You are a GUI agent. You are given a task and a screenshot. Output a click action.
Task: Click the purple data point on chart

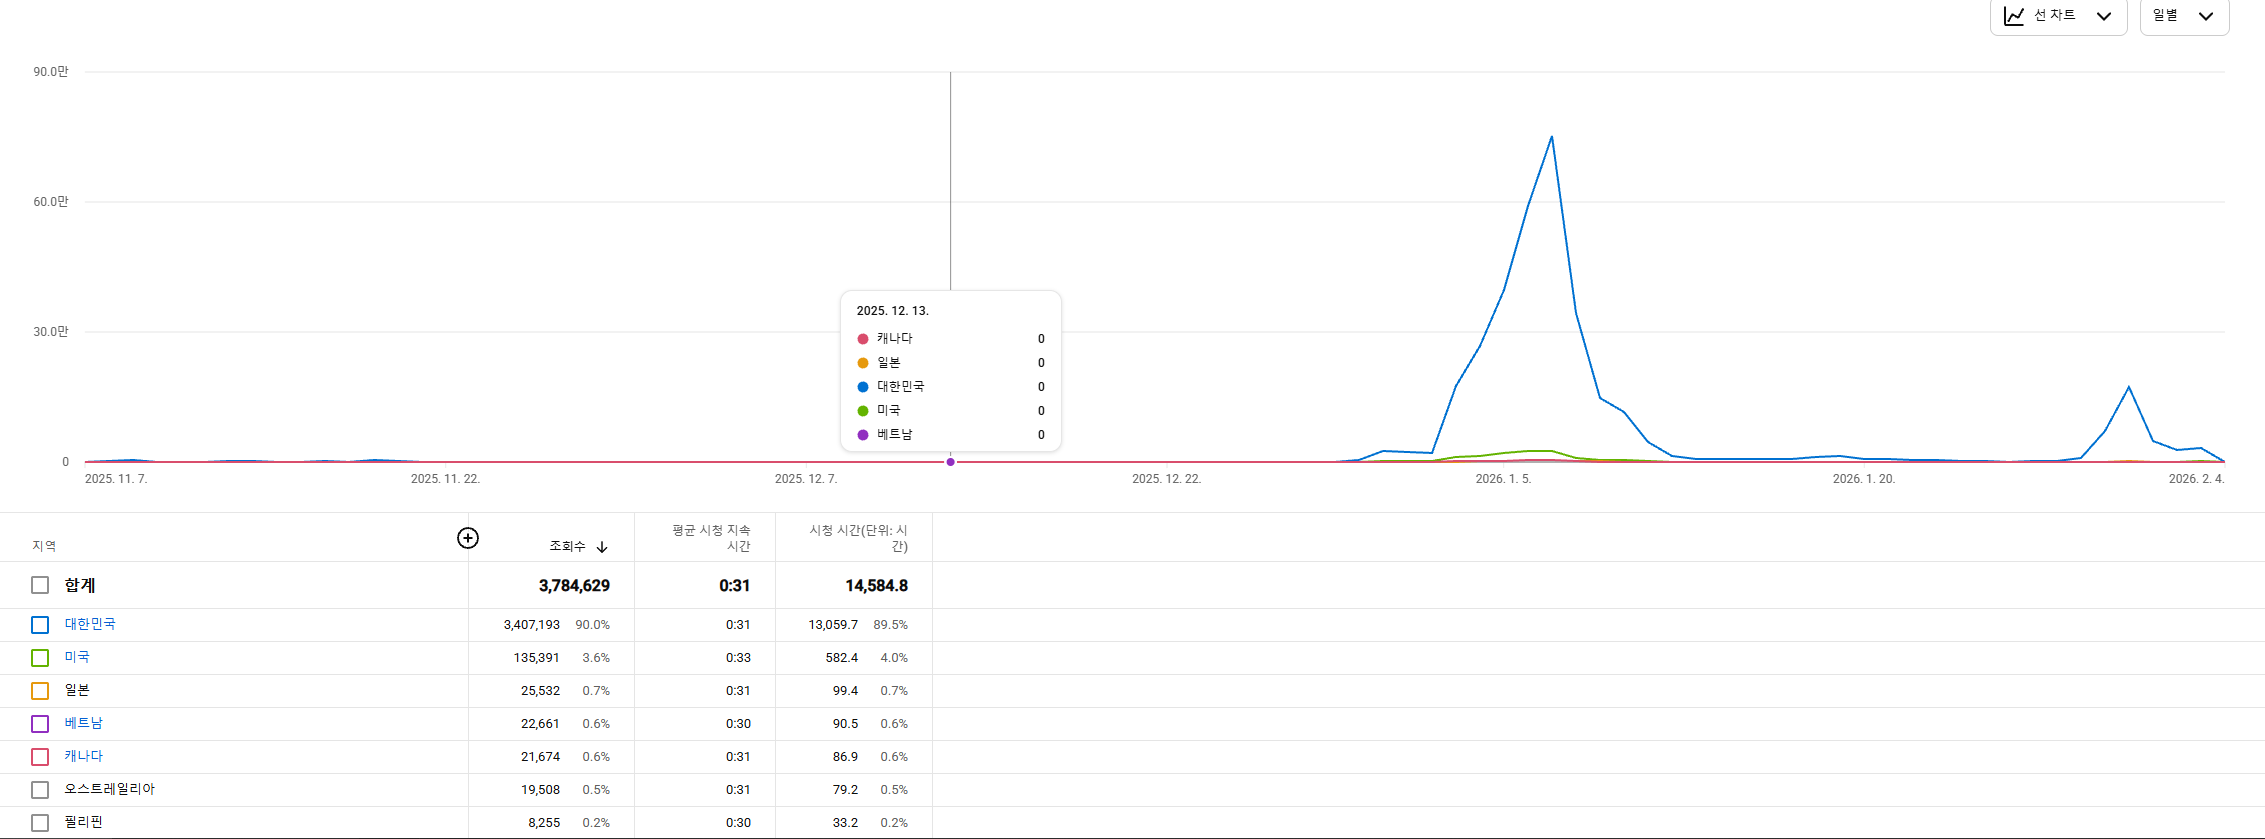click(x=950, y=462)
